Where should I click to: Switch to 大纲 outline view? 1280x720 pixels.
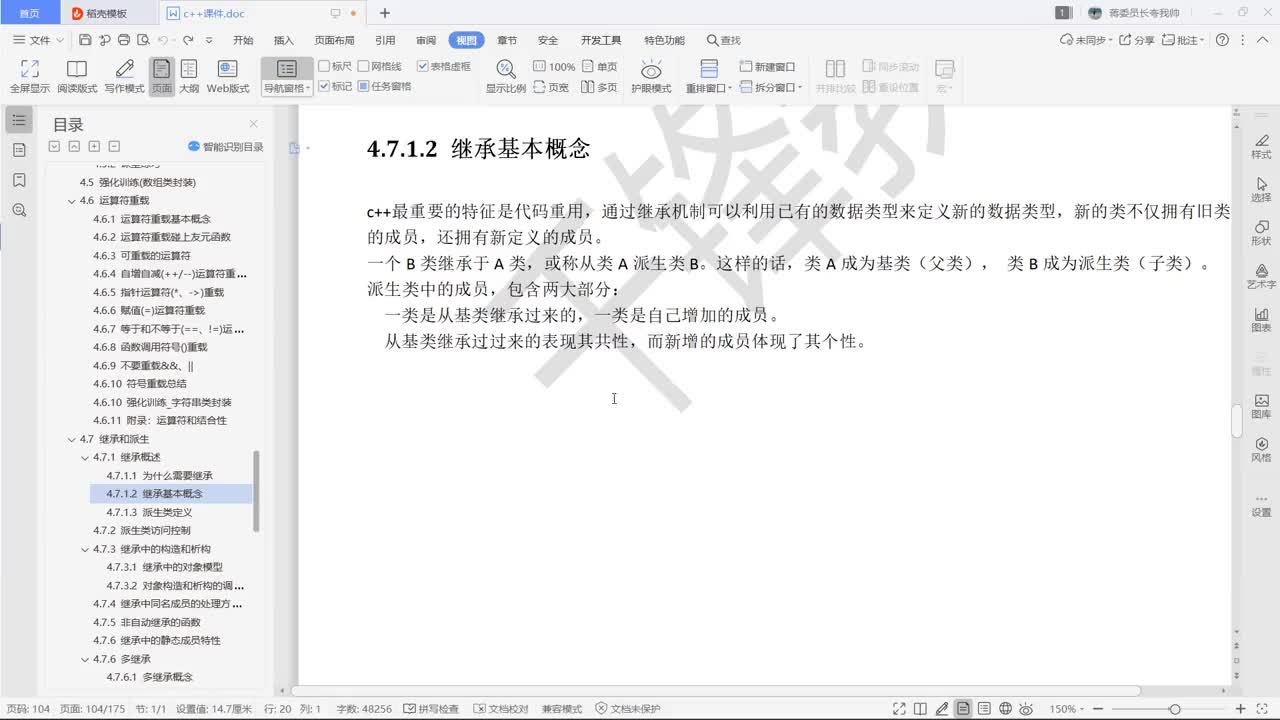point(188,76)
